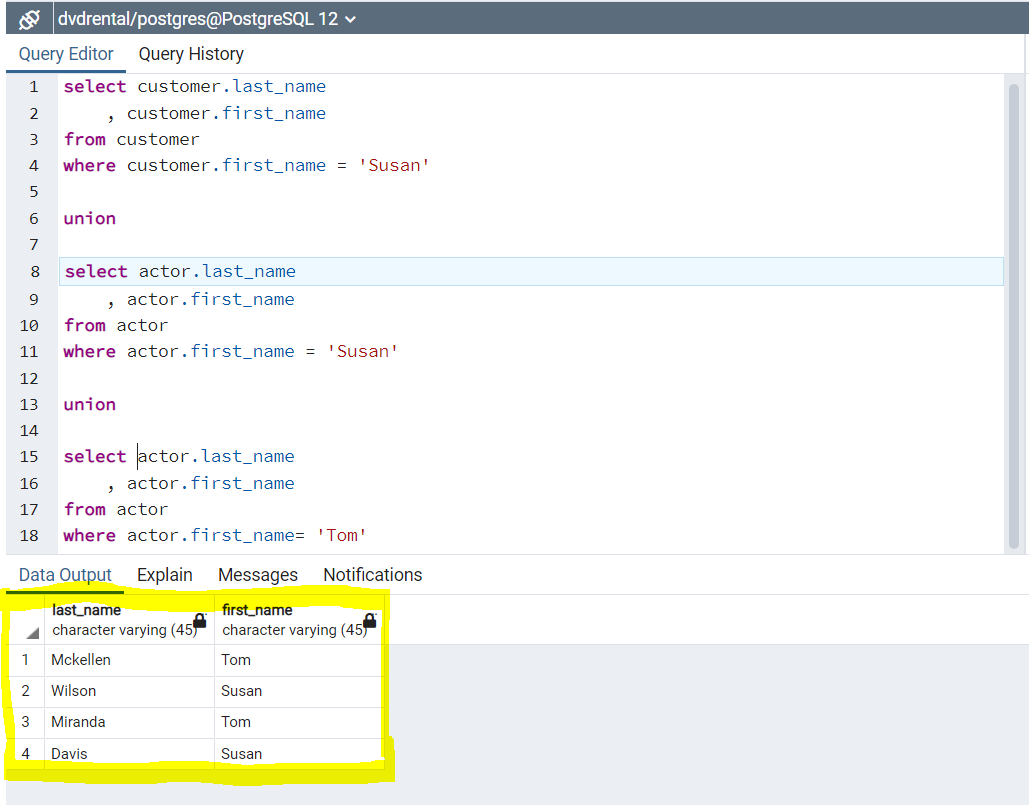Click 'from actor' on line 17

click(116, 510)
